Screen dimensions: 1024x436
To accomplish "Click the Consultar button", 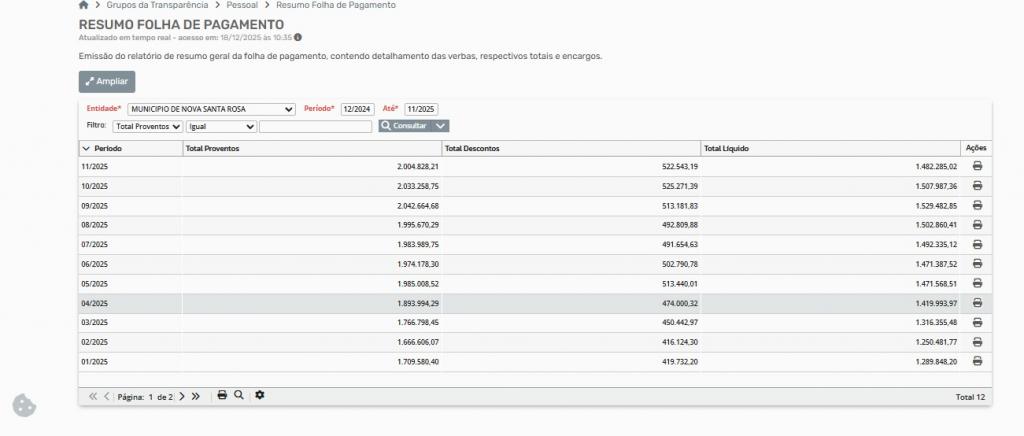I will pos(404,126).
